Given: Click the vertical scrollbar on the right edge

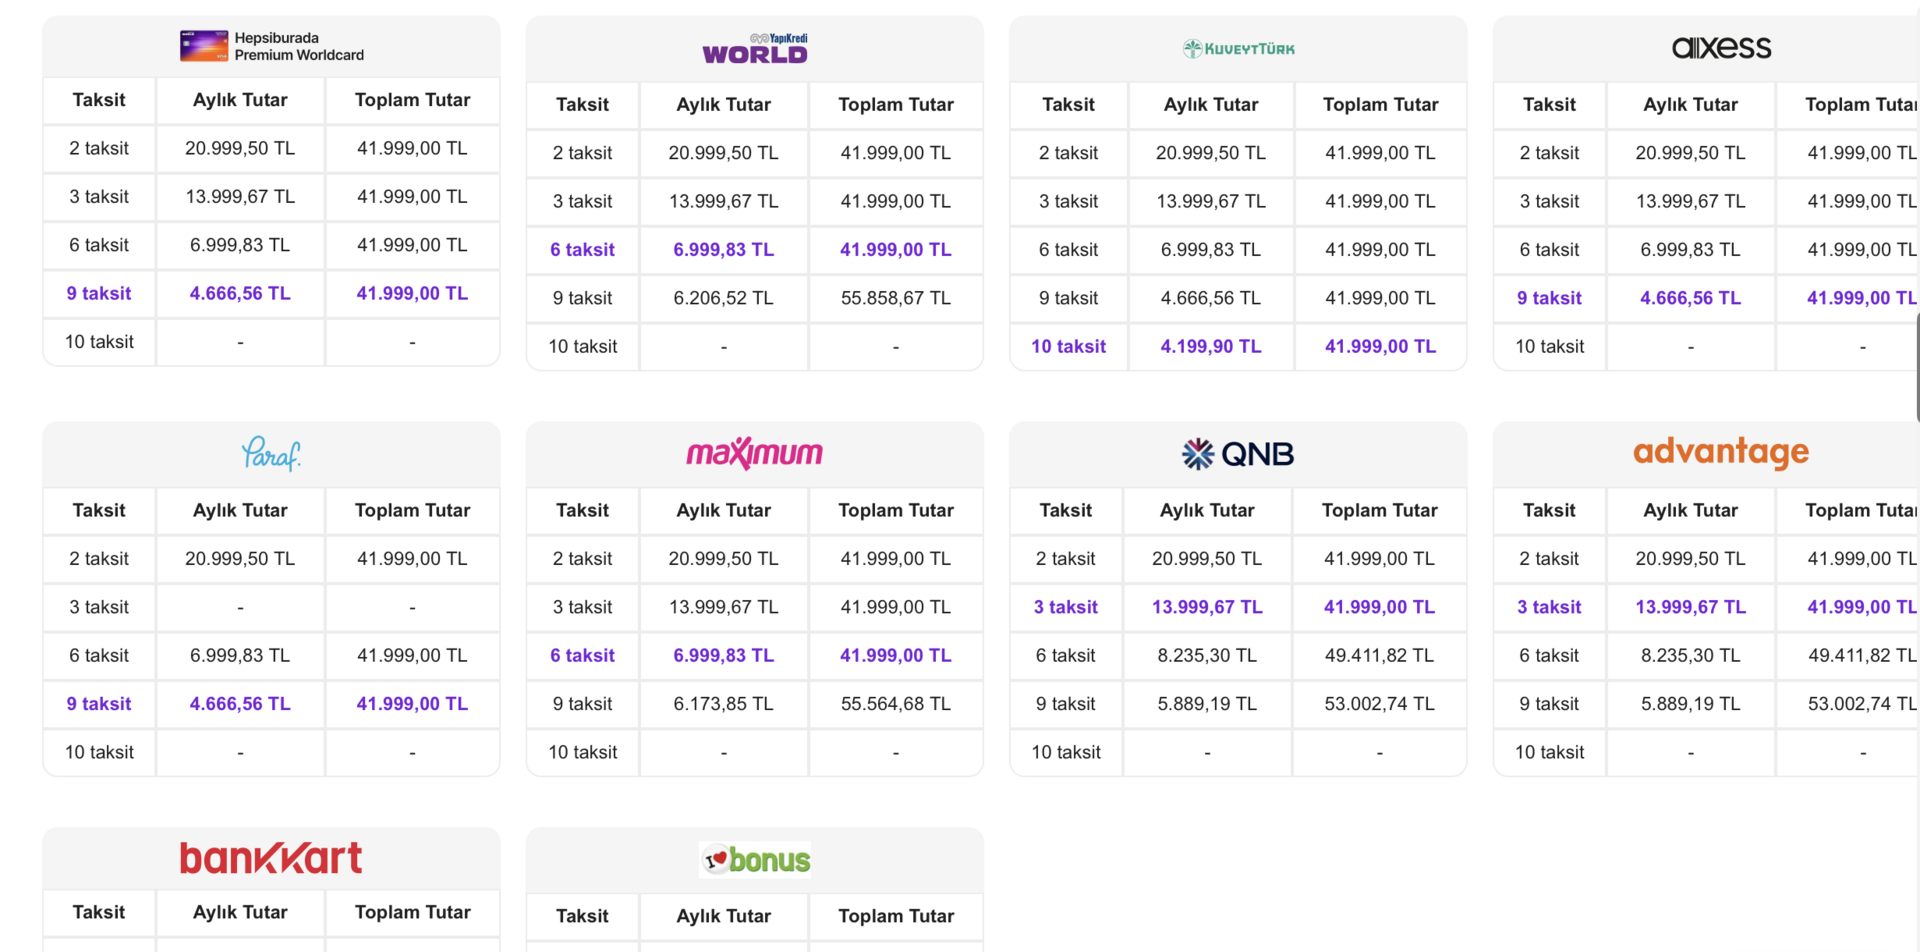Looking at the screenshot, I should (x=1916, y=366).
